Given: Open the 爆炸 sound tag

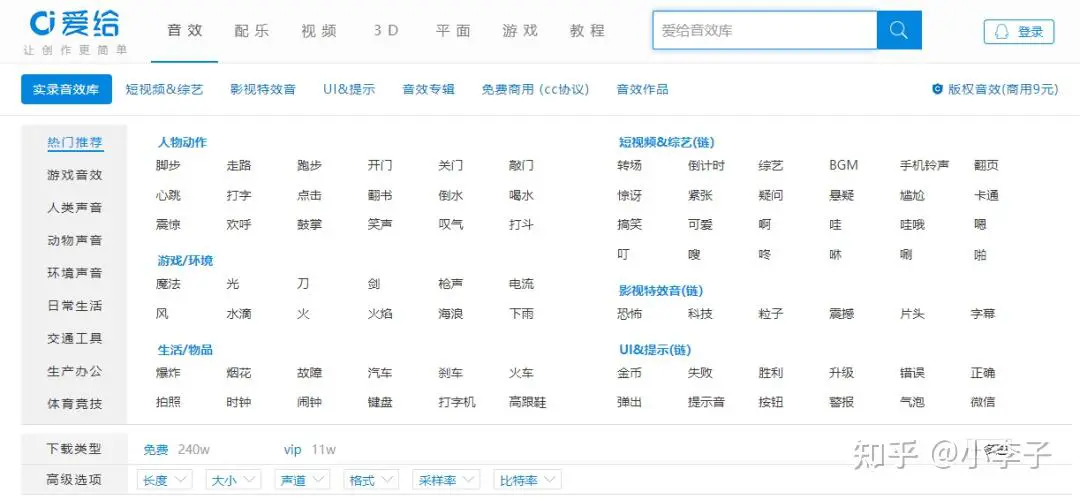Looking at the screenshot, I should [x=168, y=373].
